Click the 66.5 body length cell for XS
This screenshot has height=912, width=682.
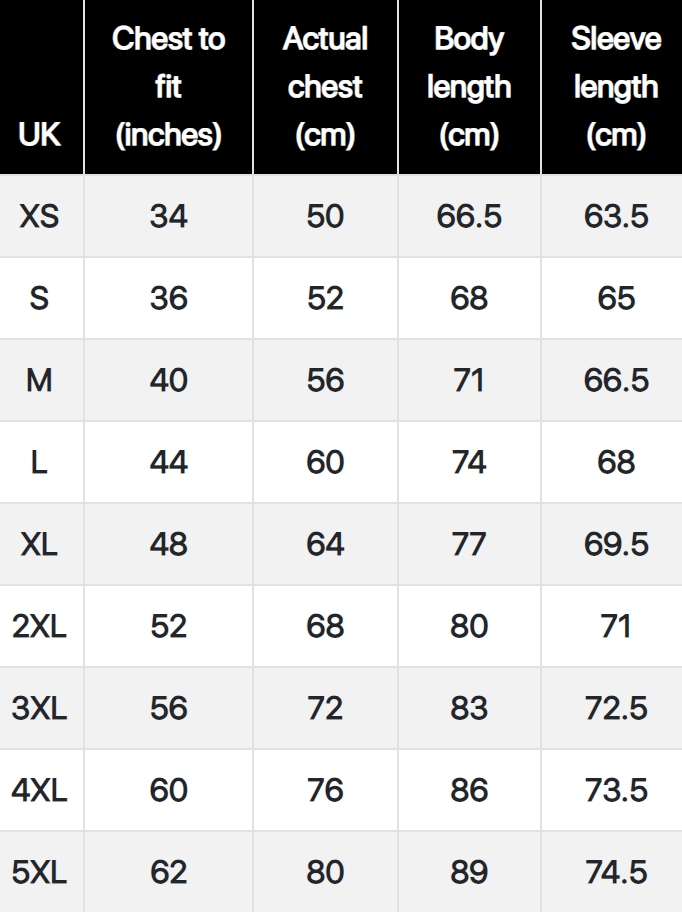(469, 216)
